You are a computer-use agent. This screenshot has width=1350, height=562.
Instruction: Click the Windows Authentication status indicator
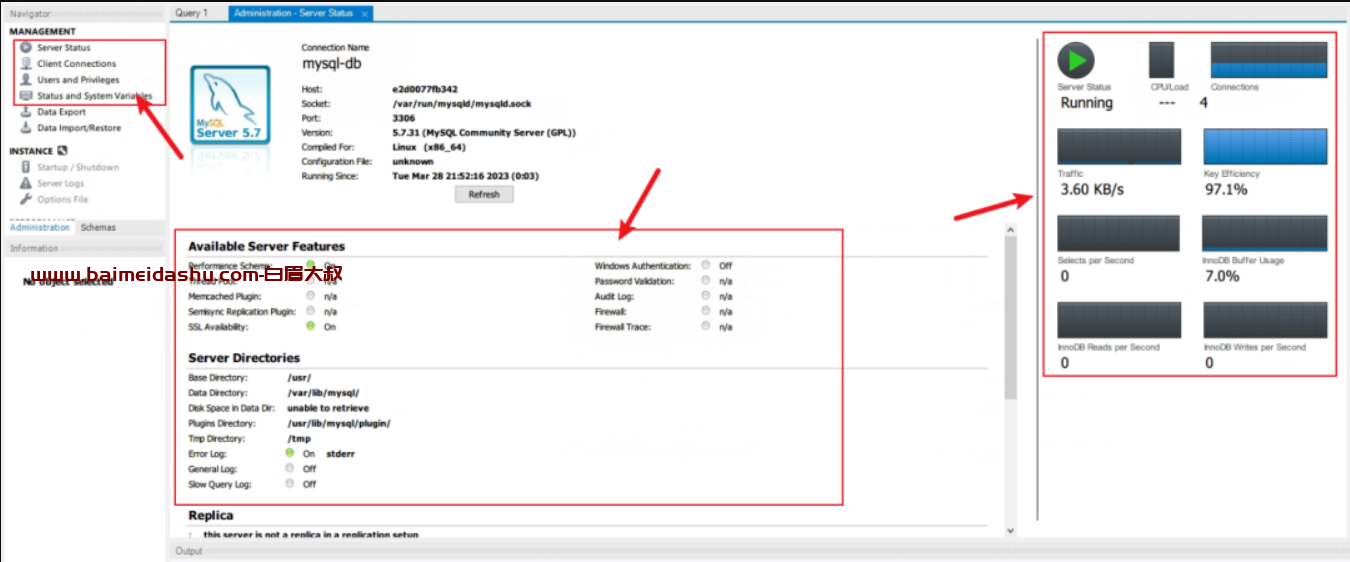click(706, 265)
